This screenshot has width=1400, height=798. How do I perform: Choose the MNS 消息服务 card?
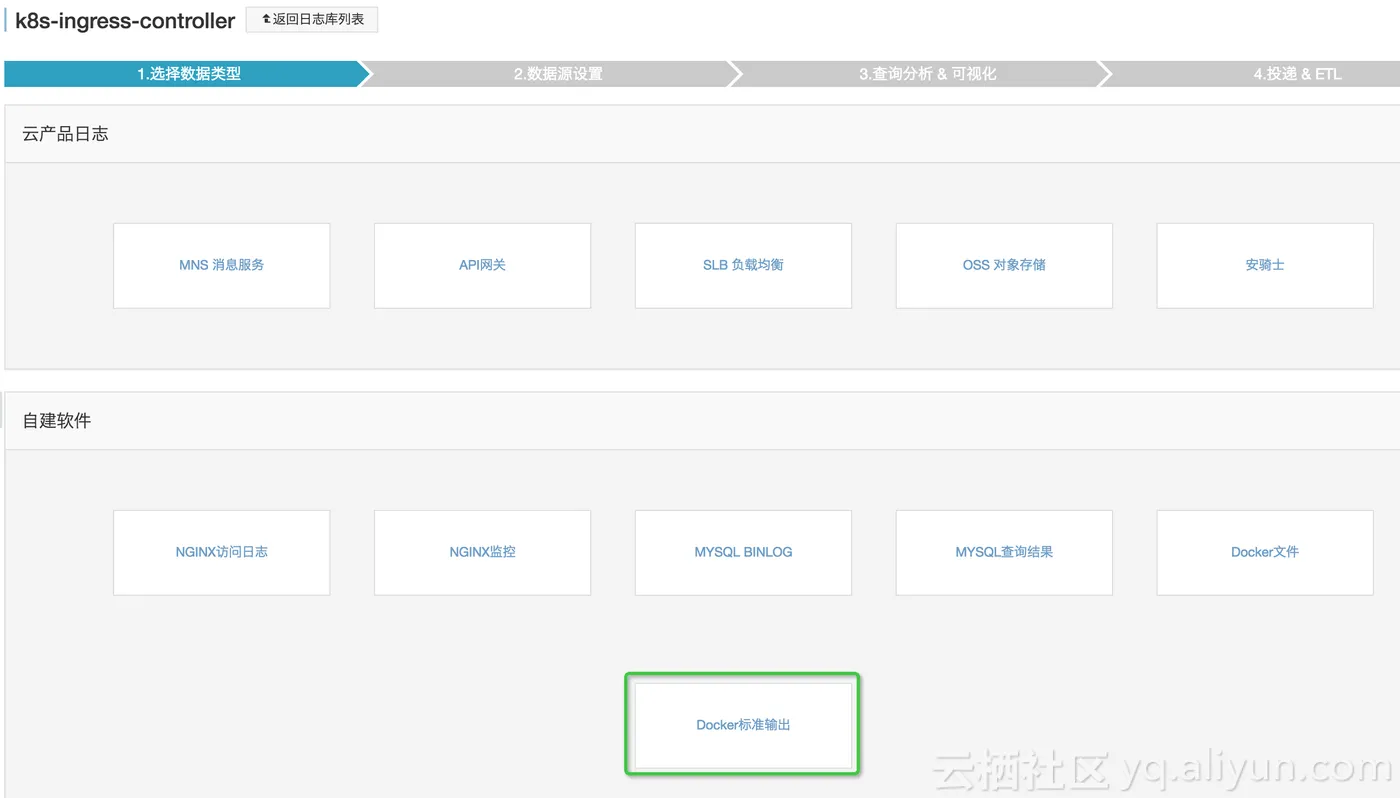pos(221,265)
